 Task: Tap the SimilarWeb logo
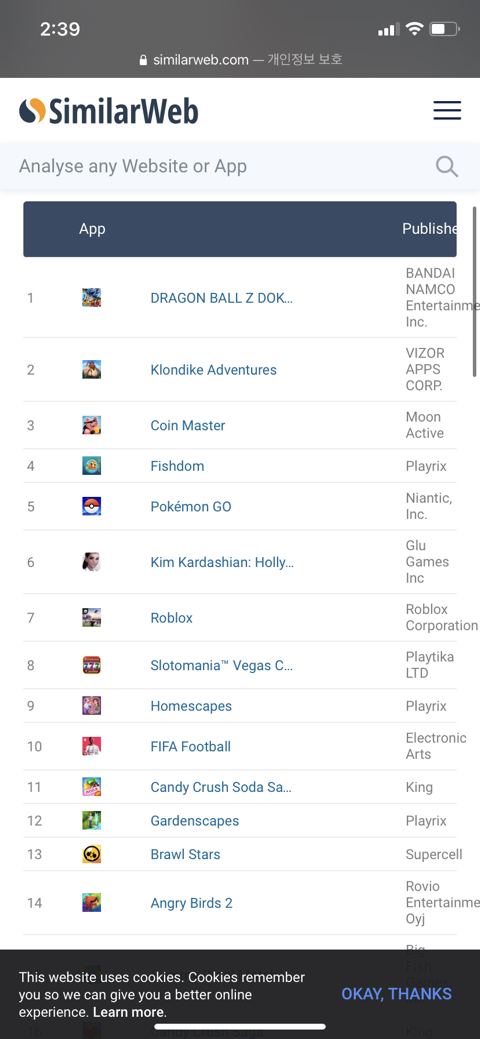click(x=109, y=111)
